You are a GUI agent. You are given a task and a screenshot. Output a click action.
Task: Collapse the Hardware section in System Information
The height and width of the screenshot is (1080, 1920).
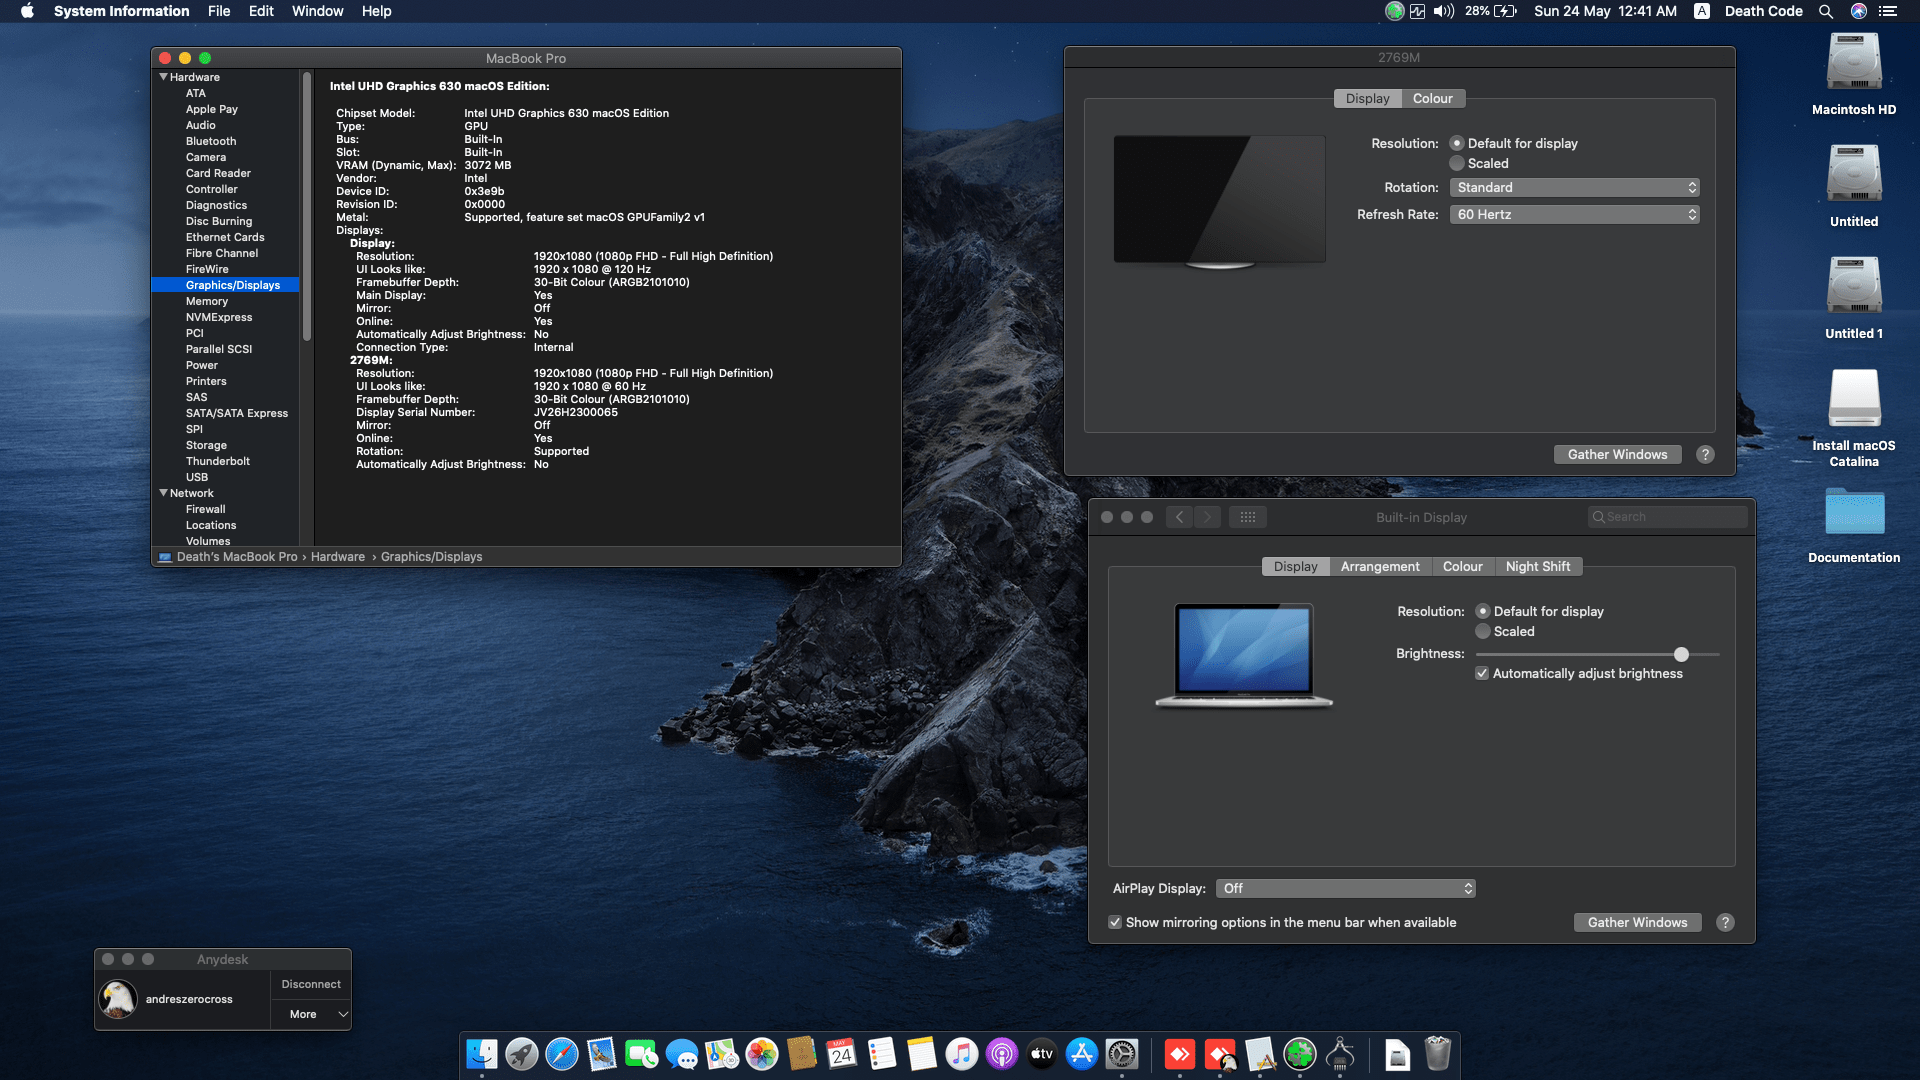[x=163, y=77]
